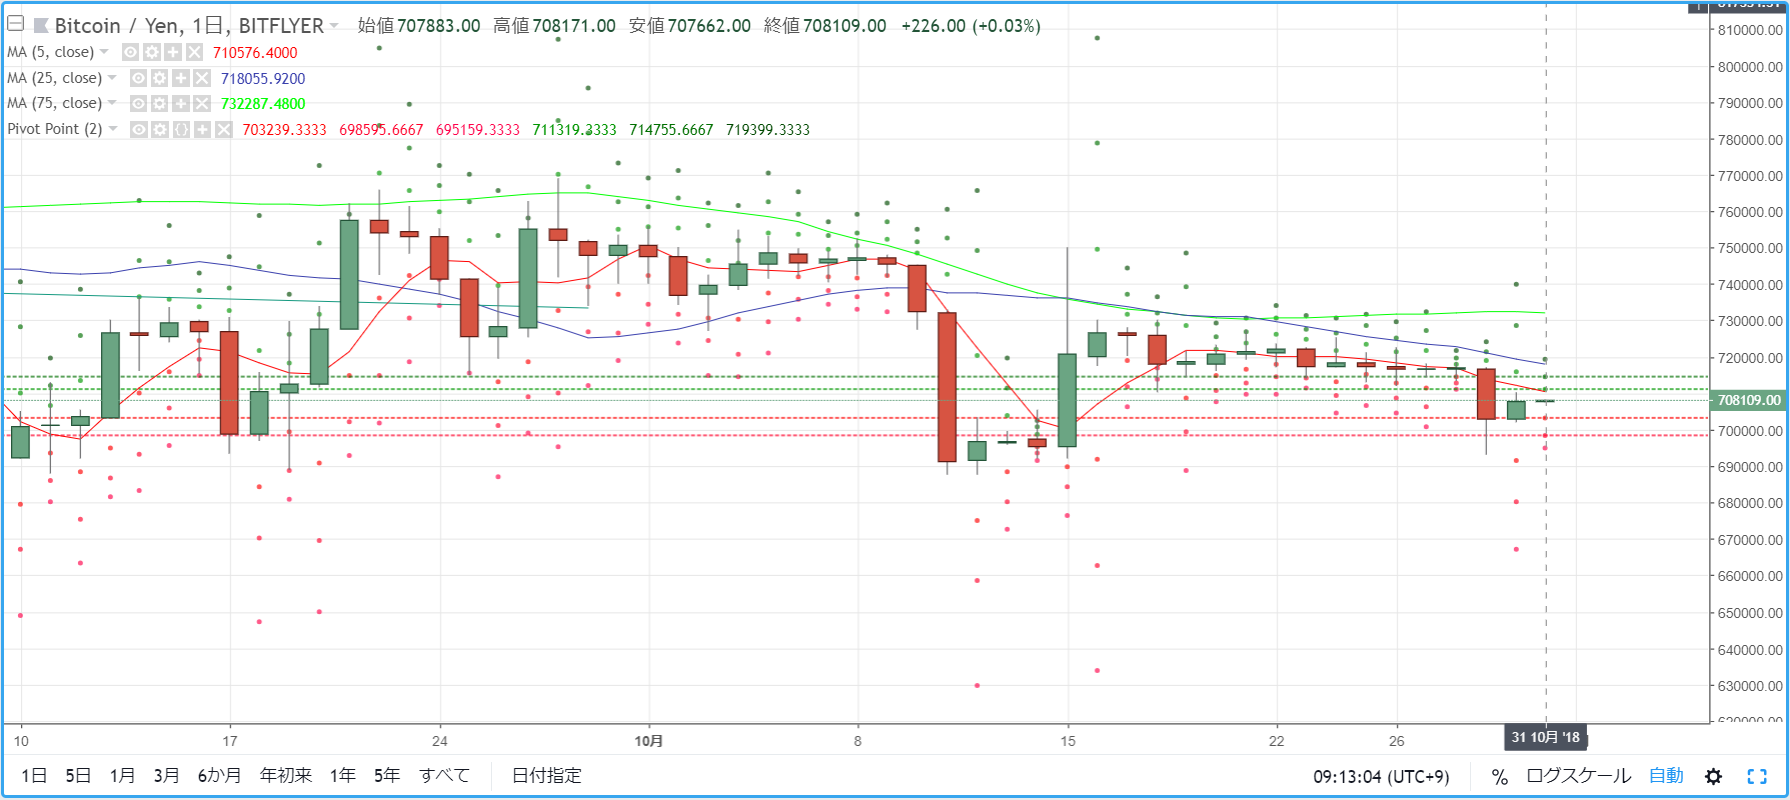The height and width of the screenshot is (800, 1790).
Task: Click plus icon for MA (75, close)
Action: tap(181, 103)
